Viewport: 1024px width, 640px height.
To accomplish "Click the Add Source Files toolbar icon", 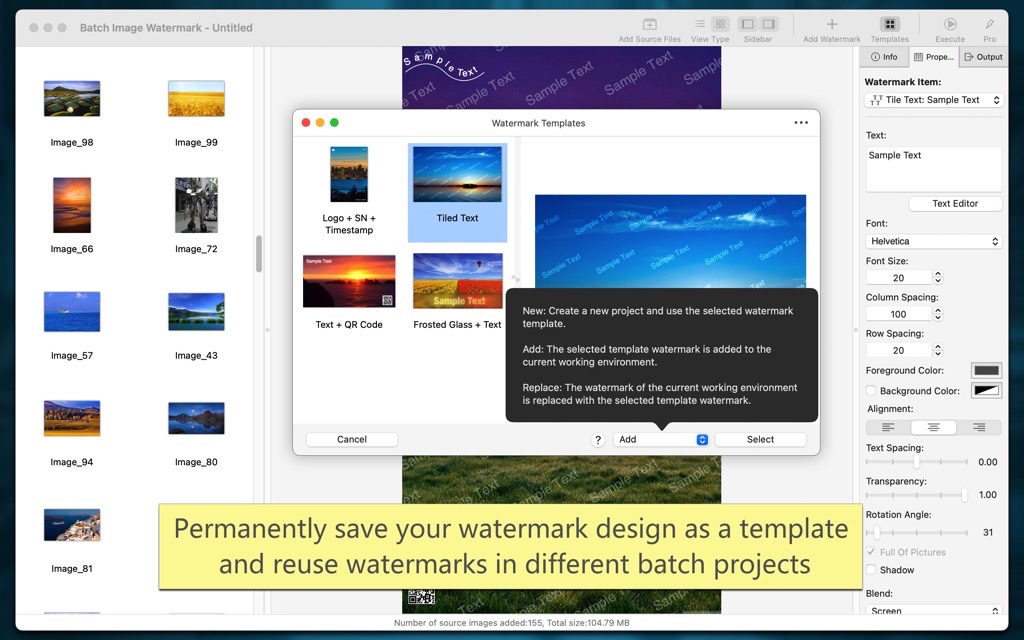I will (x=649, y=24).
